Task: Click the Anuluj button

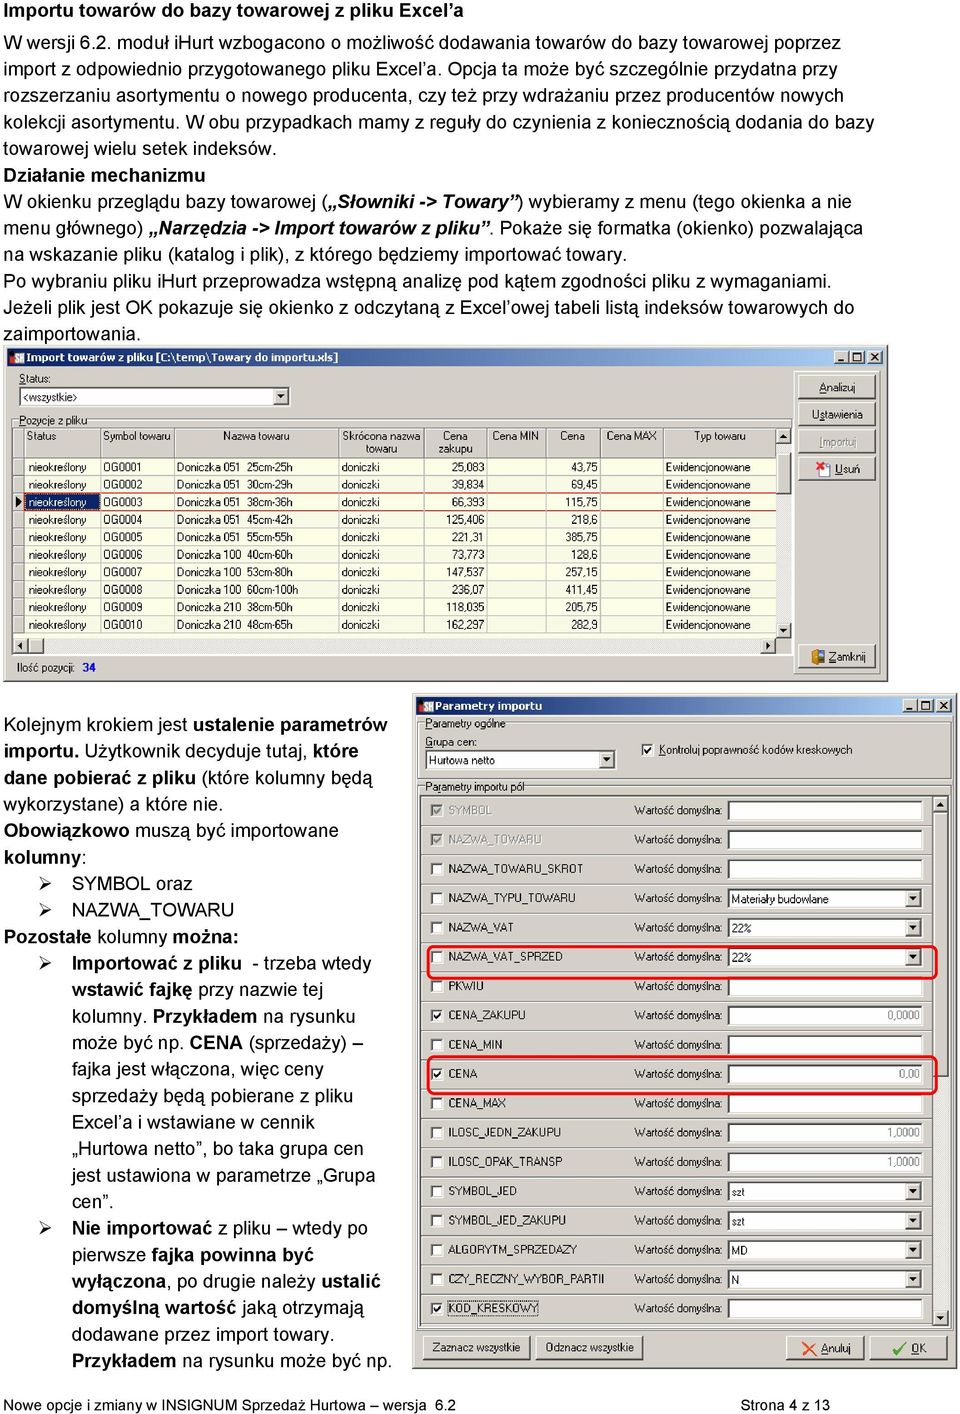Action: pyautogui.click(x=826, y=1348)
